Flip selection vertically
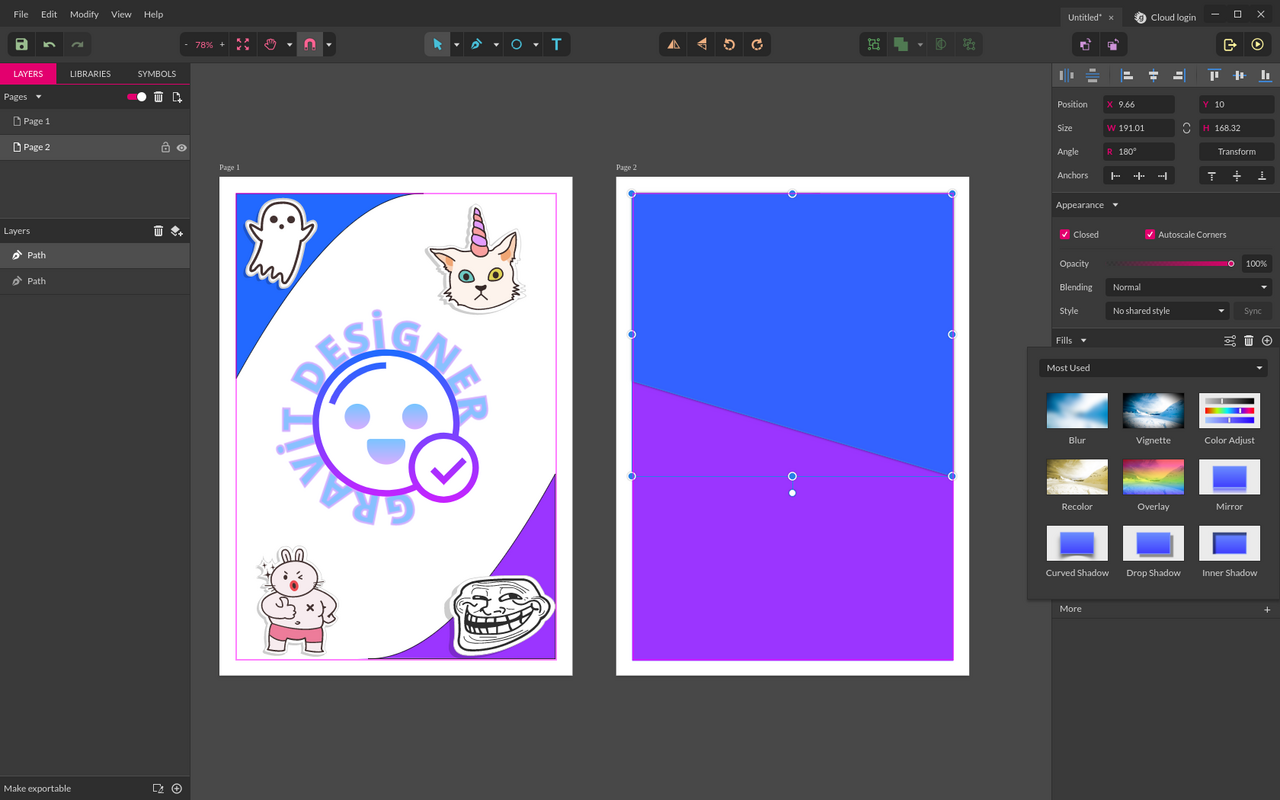Viewport: 1280px width, 800px height. pos(701,45)
